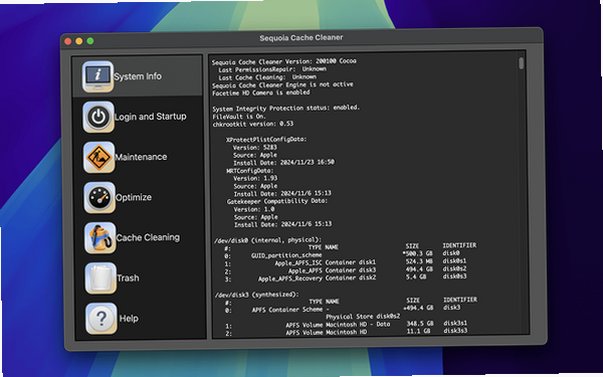603x377 pixels.
Task: Click the 'disk3s3' identifier
Action: point(455,330)
